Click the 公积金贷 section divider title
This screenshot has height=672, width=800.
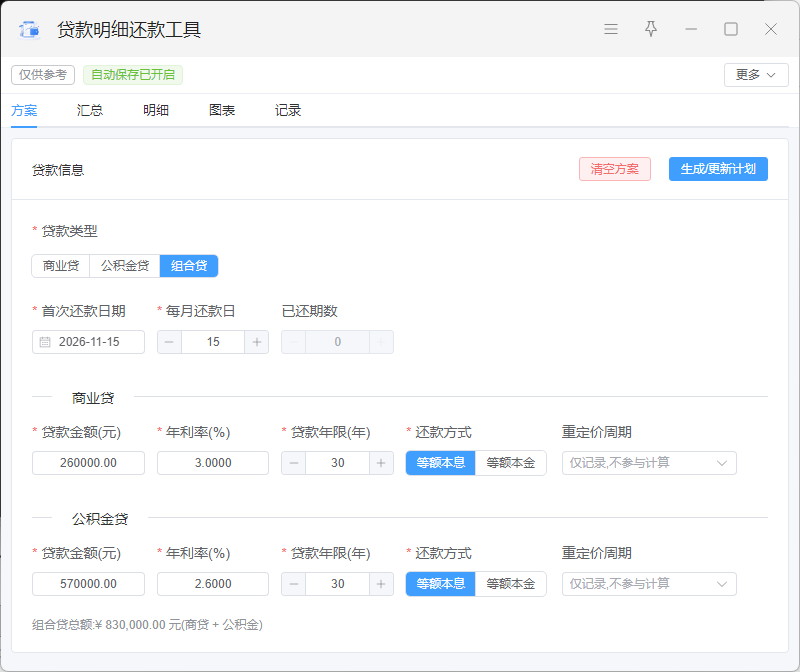pyautogui.click(x=100, y=519)
